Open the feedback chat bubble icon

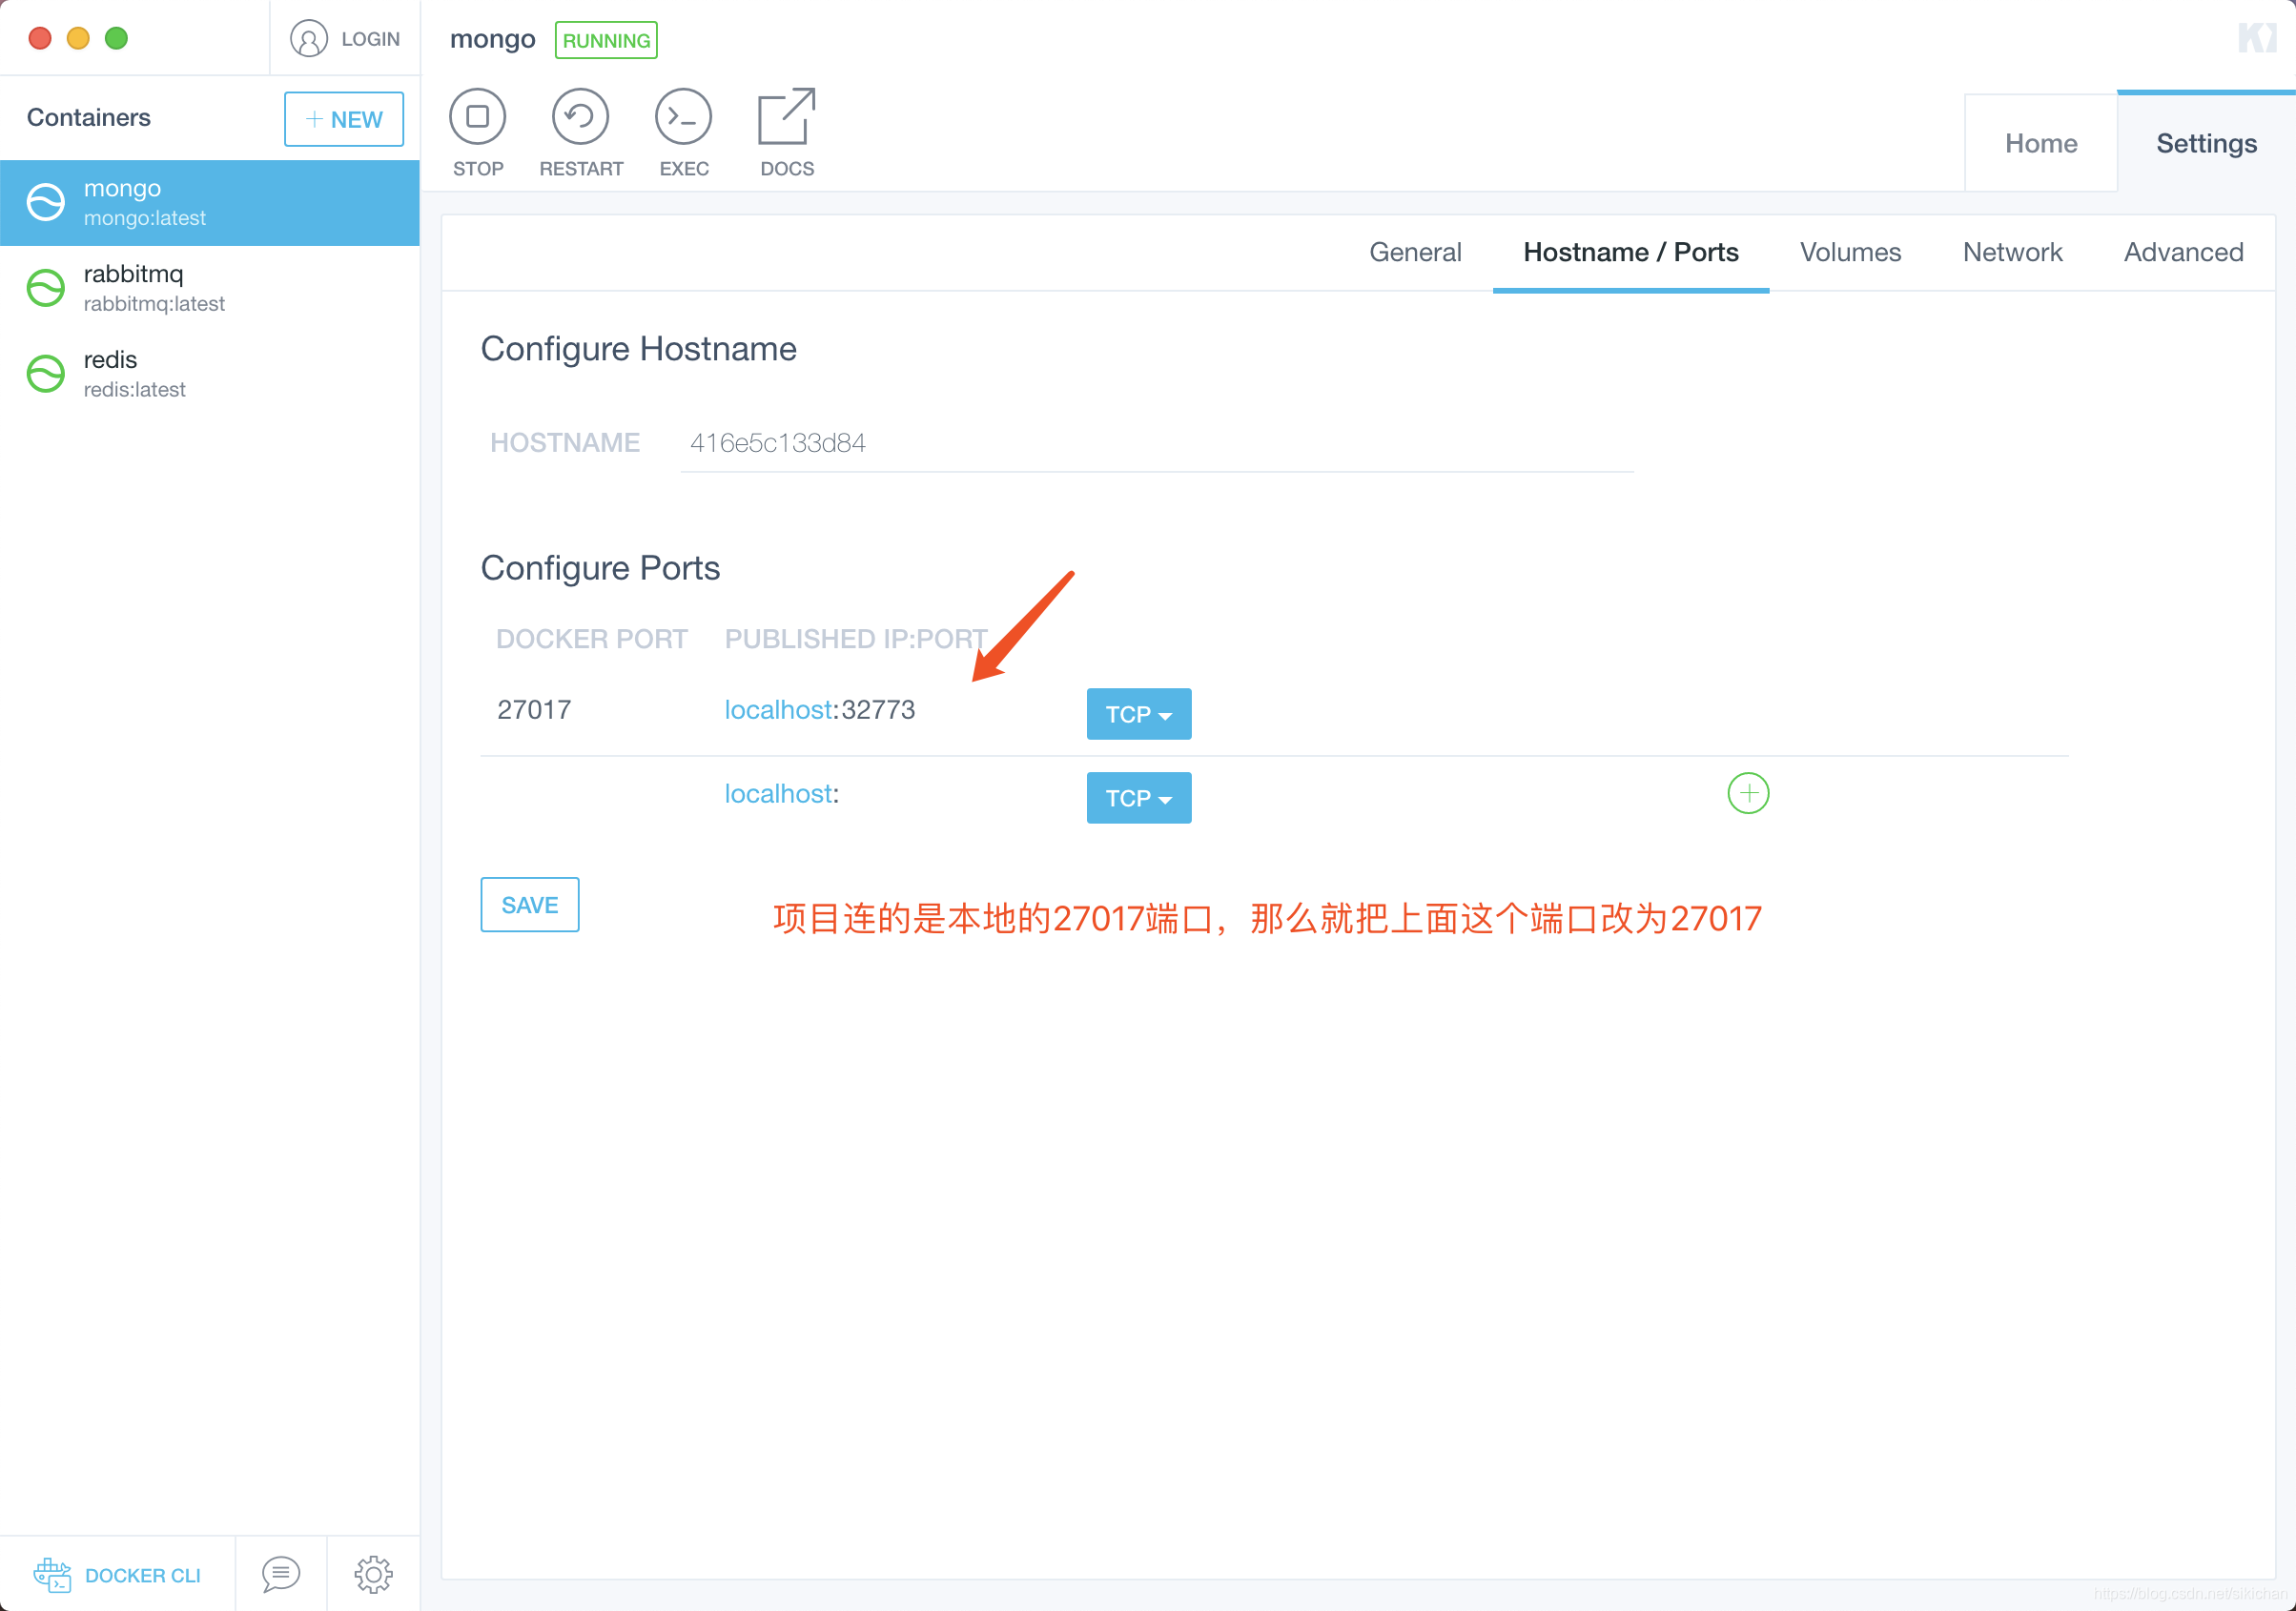pyautogui.click(x=280, y=1574)
